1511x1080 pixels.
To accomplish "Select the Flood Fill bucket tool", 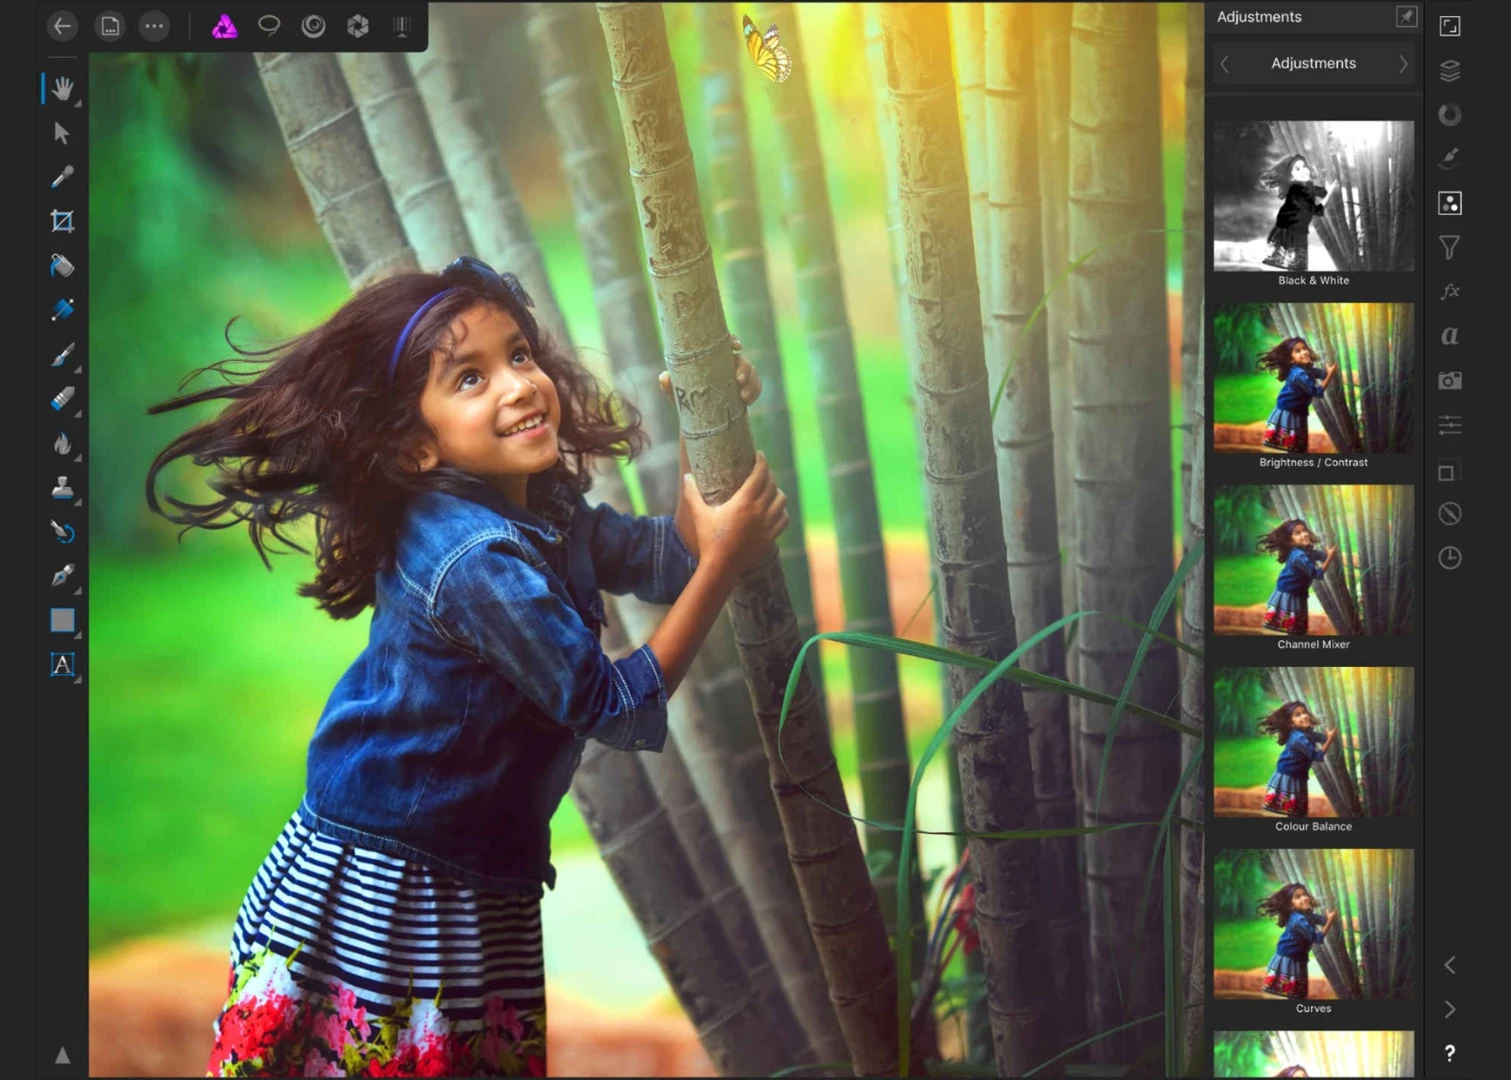I will 62,266.
